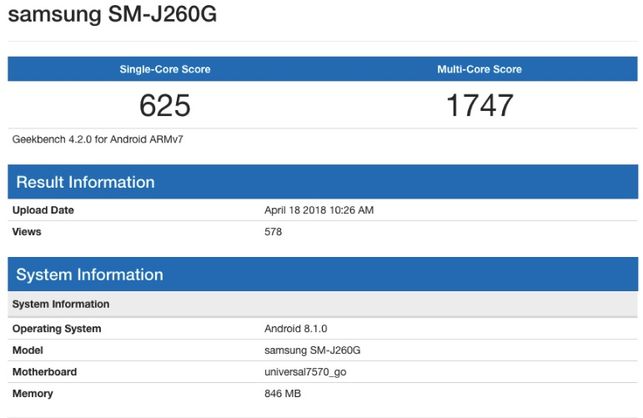Select the Upload Date row label
Screen dimensions: 643x418
point(43,210)
